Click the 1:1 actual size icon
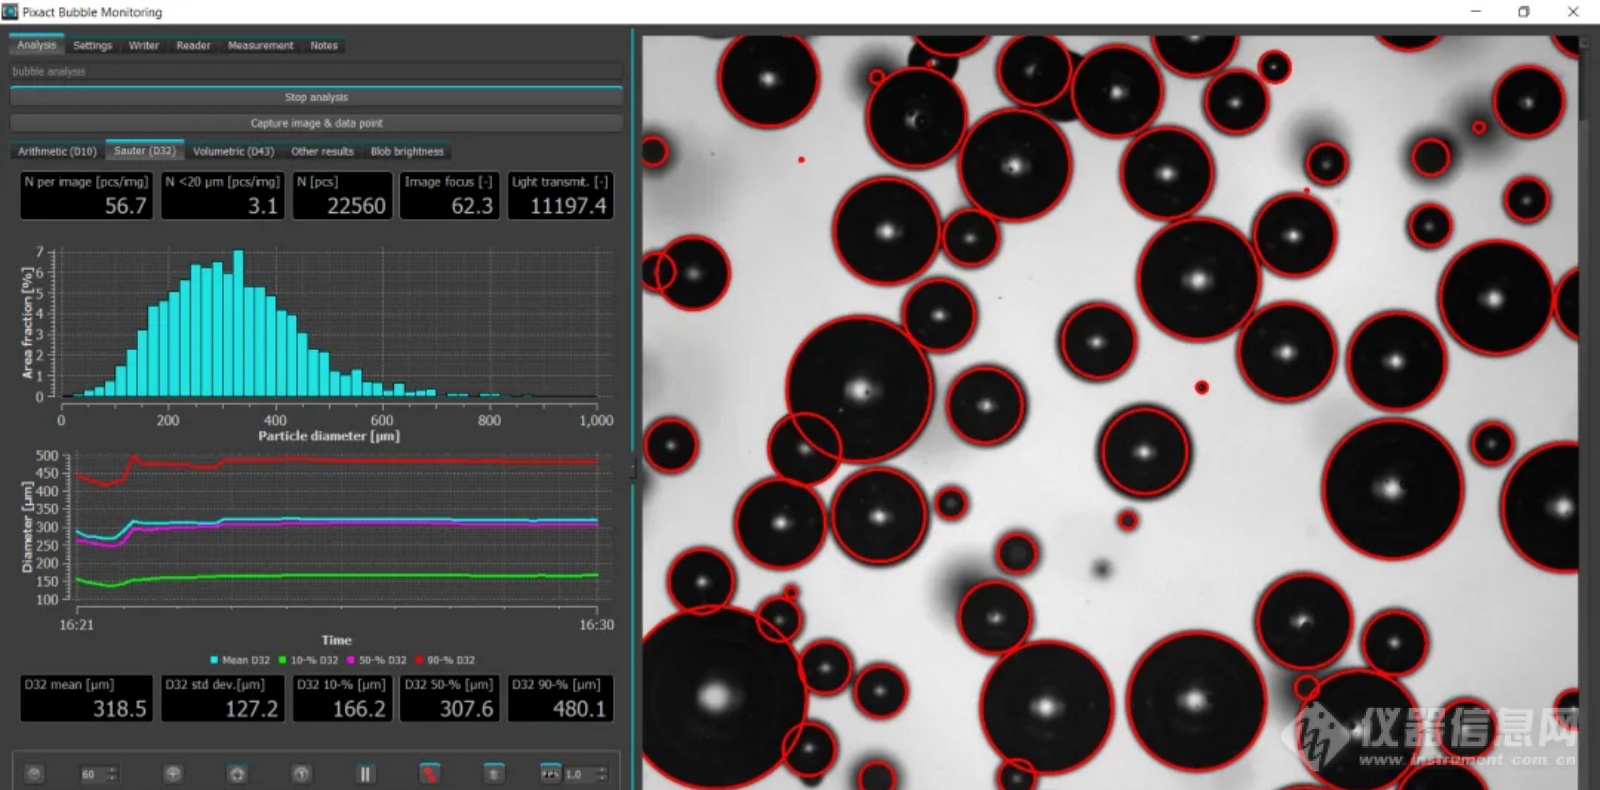Viewport: 1600px width, 790px height. point(301,774)
